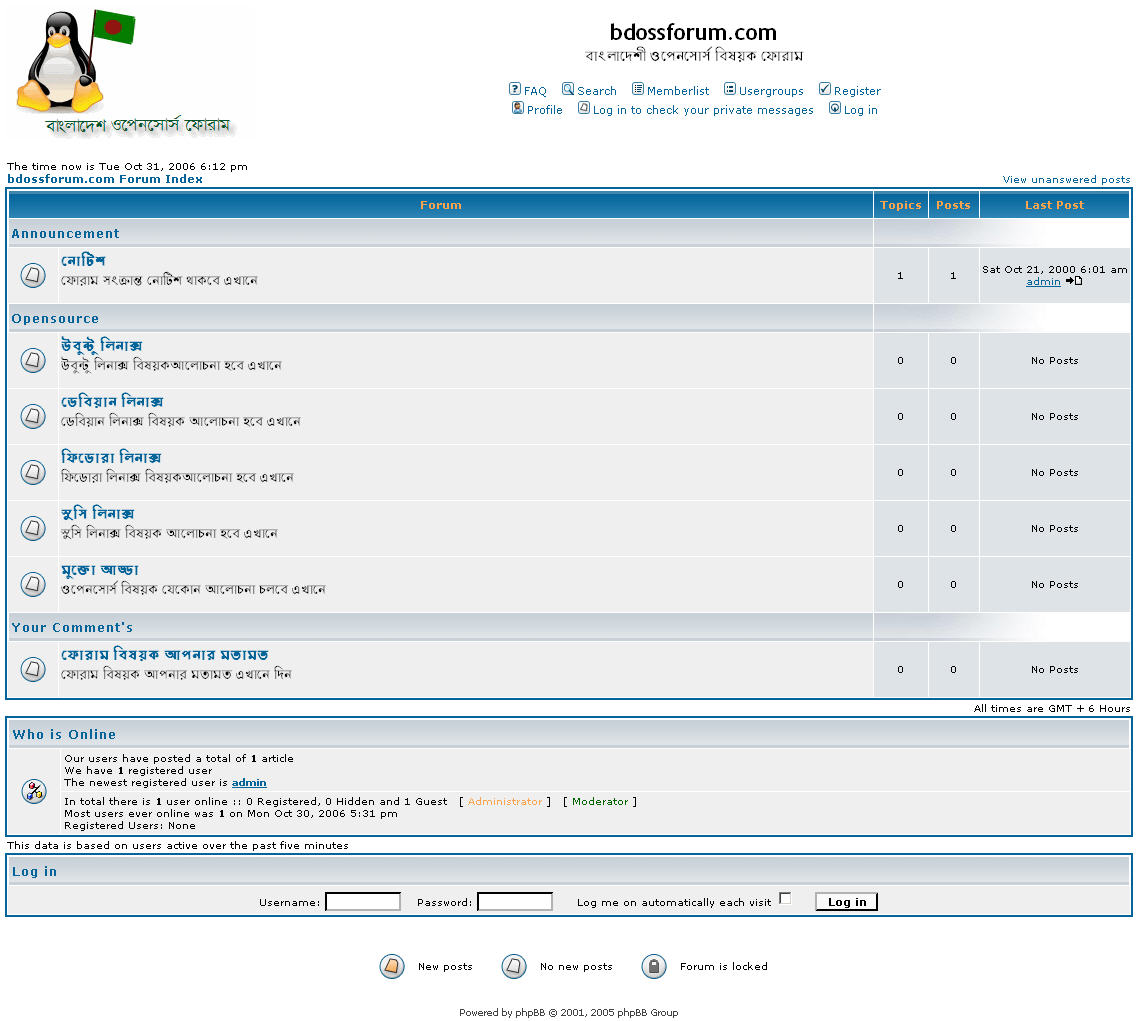The height and width of the screenshot is (1021, 1138).
Task: Click the Who is Online icon
Action: point(34,791)
